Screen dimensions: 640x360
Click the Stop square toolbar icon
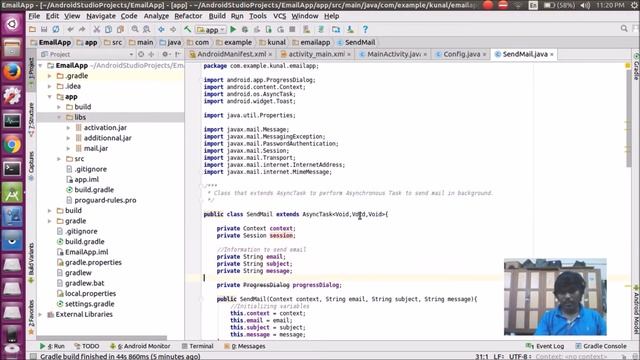click(x=292, y=29)
